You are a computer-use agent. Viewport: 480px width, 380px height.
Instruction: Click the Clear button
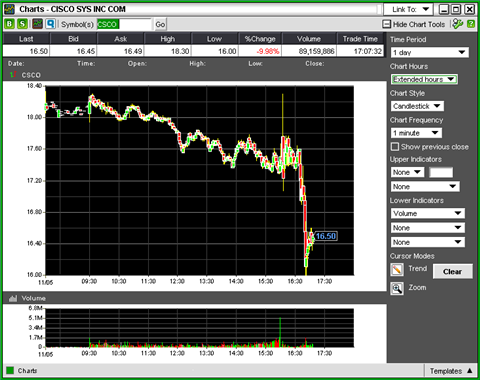452,272
